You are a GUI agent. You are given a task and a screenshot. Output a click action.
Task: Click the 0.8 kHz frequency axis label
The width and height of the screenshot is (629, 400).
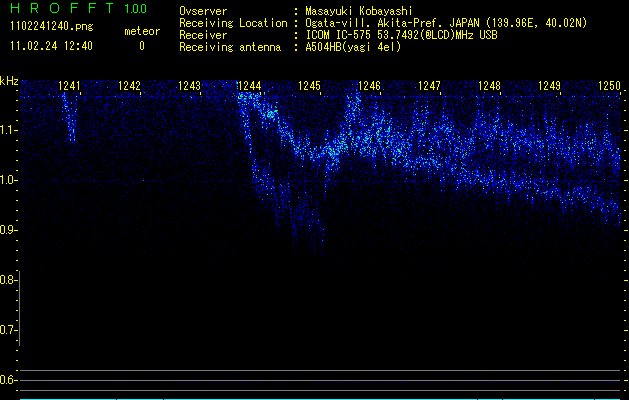point(7,280)
